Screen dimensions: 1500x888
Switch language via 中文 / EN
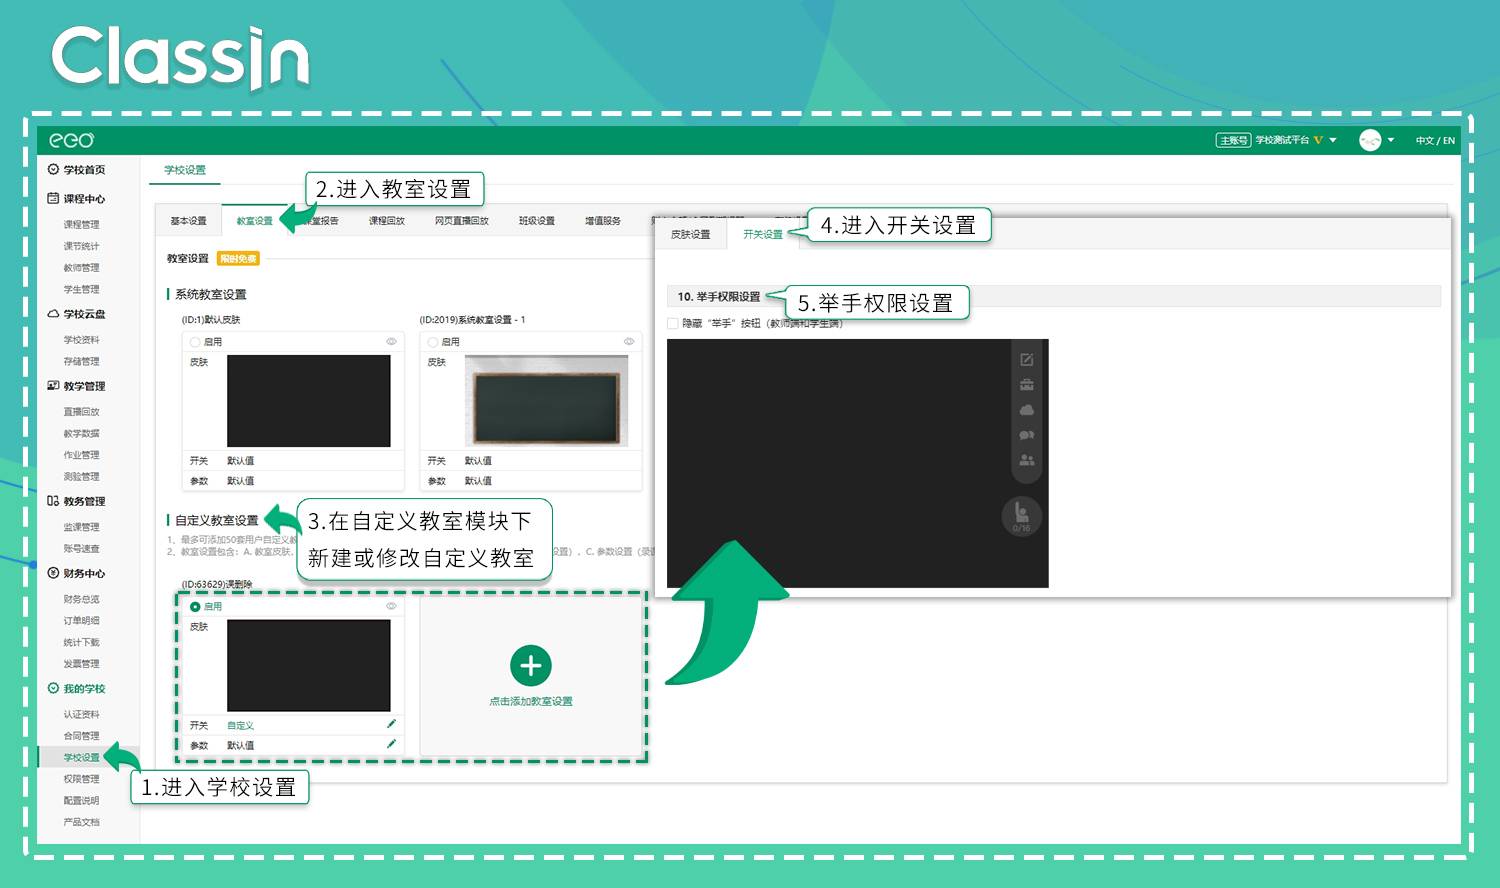point(1435,141)
